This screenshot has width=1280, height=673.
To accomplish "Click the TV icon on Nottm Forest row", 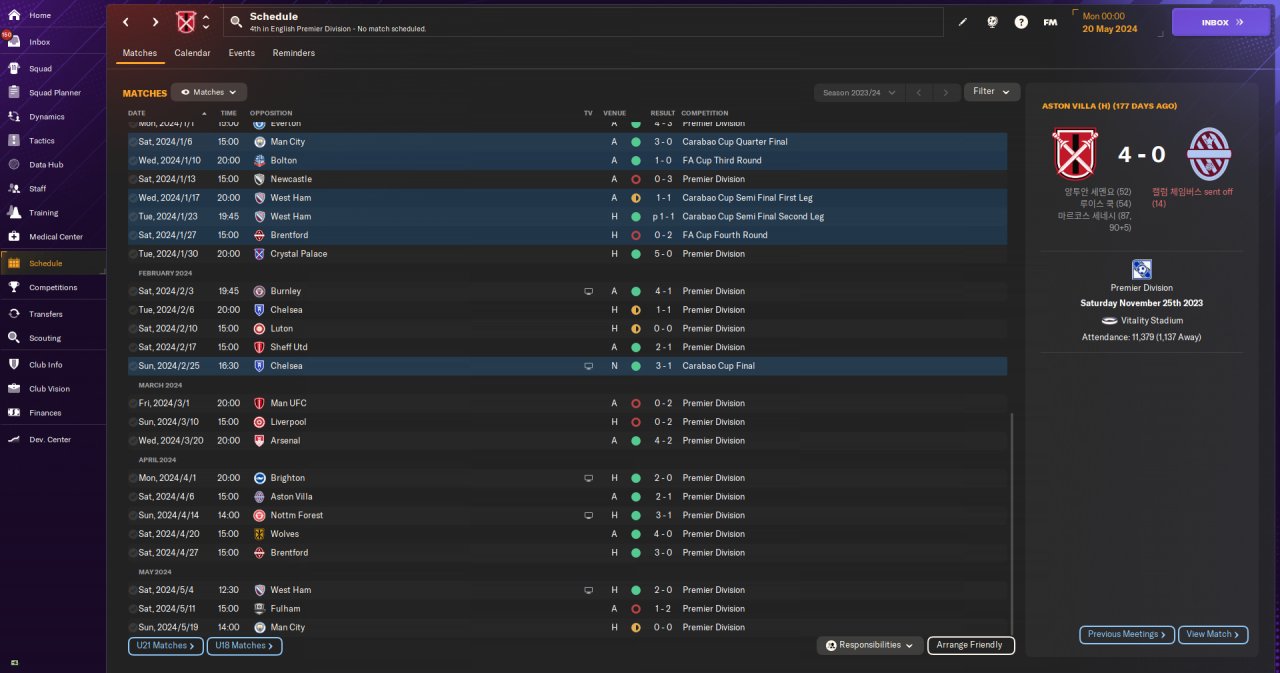I will 588,516.
